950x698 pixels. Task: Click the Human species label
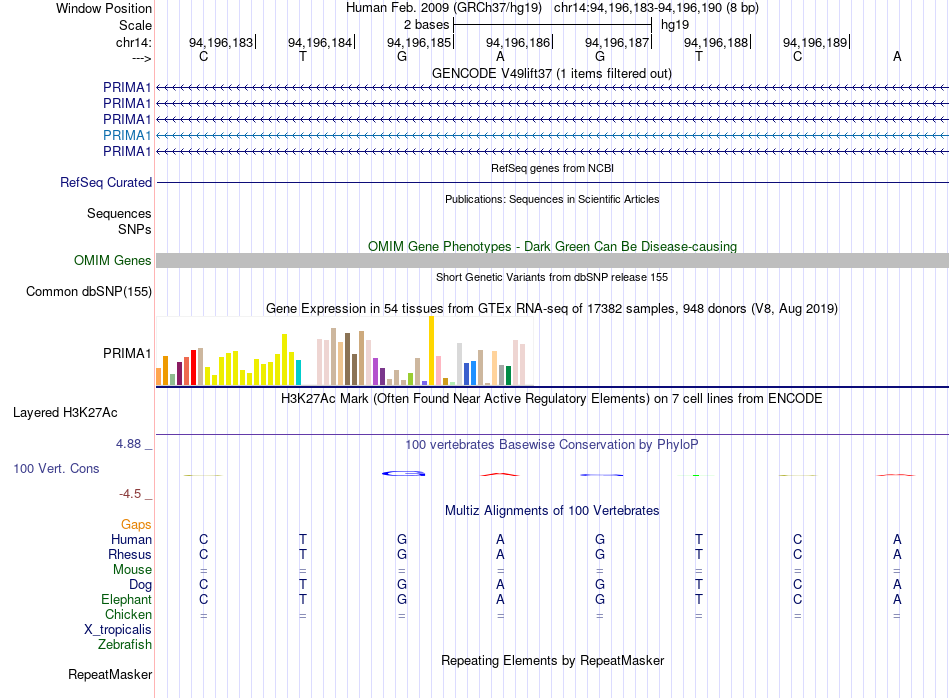coord(131,539)
